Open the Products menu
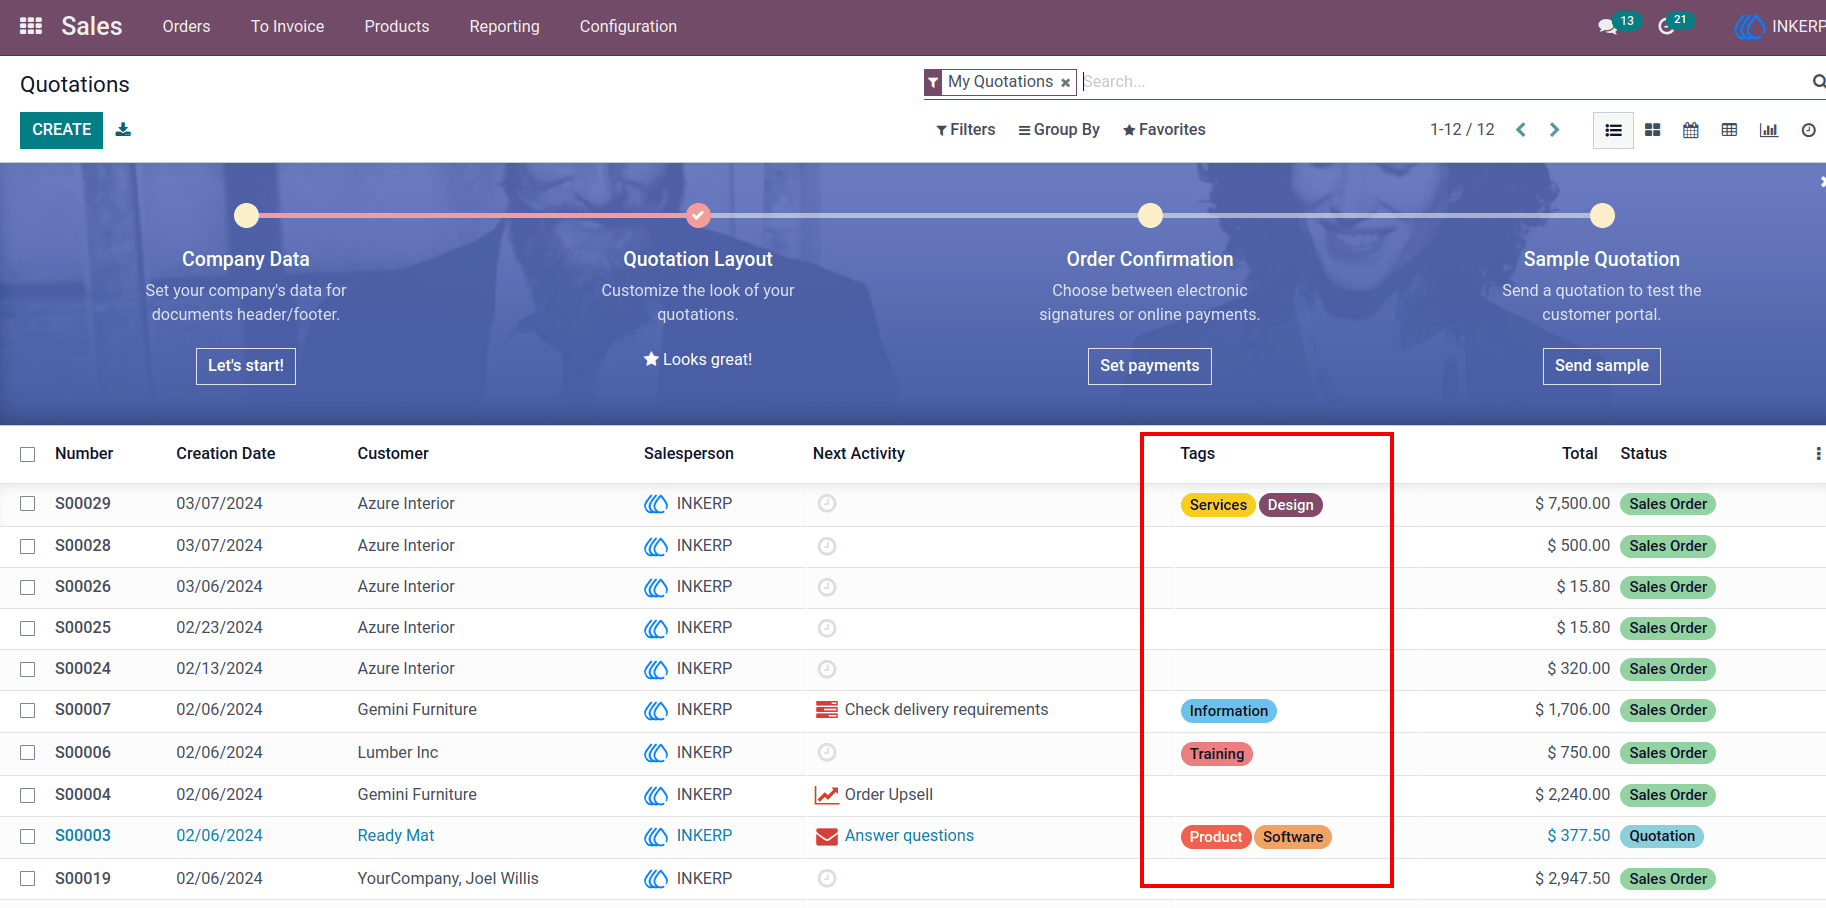The width and height of the screenshot is (1826, 908). point(397,27)
